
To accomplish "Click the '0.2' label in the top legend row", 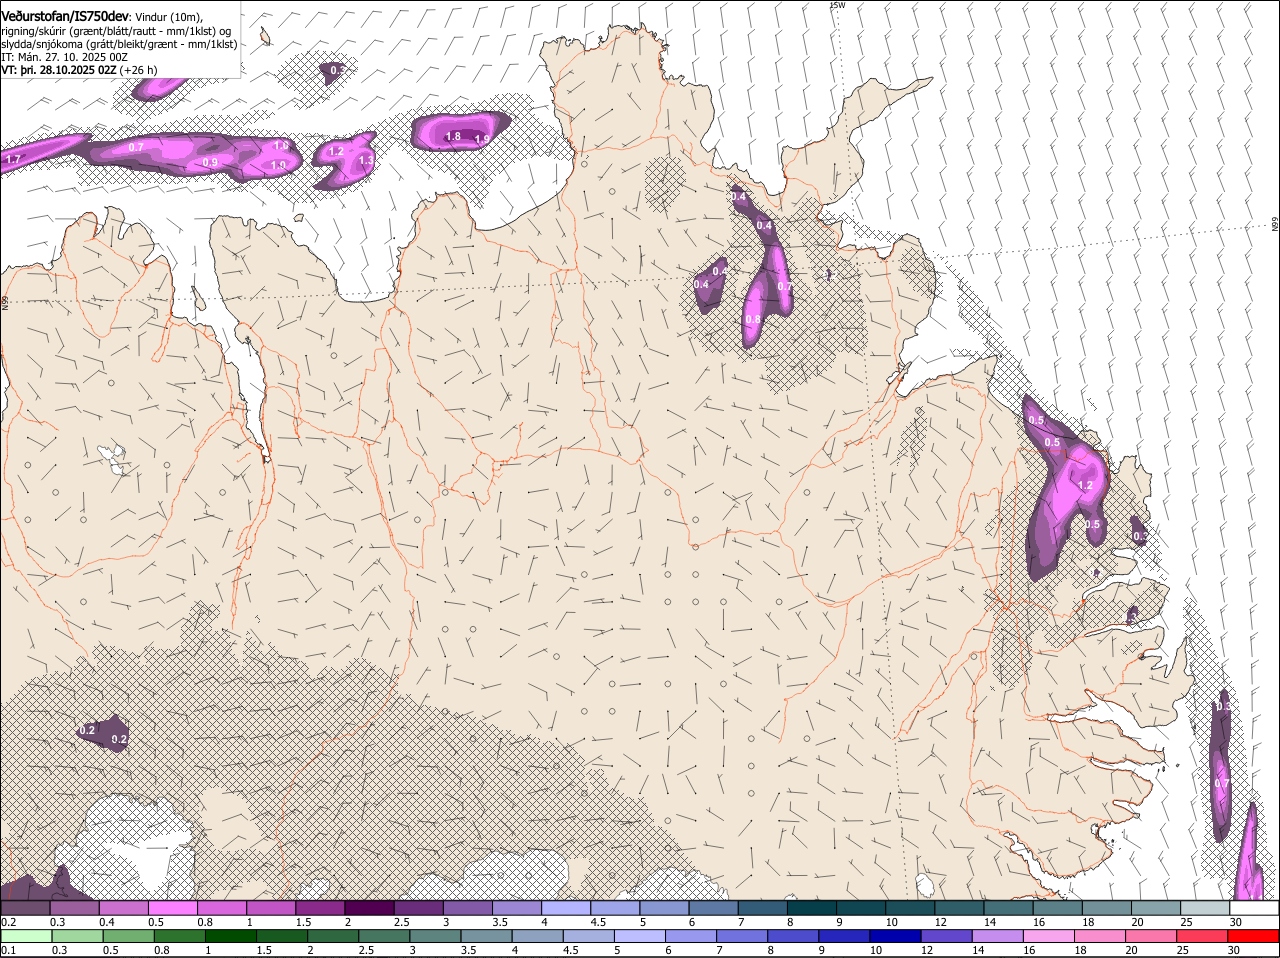I will click(8, 922).
